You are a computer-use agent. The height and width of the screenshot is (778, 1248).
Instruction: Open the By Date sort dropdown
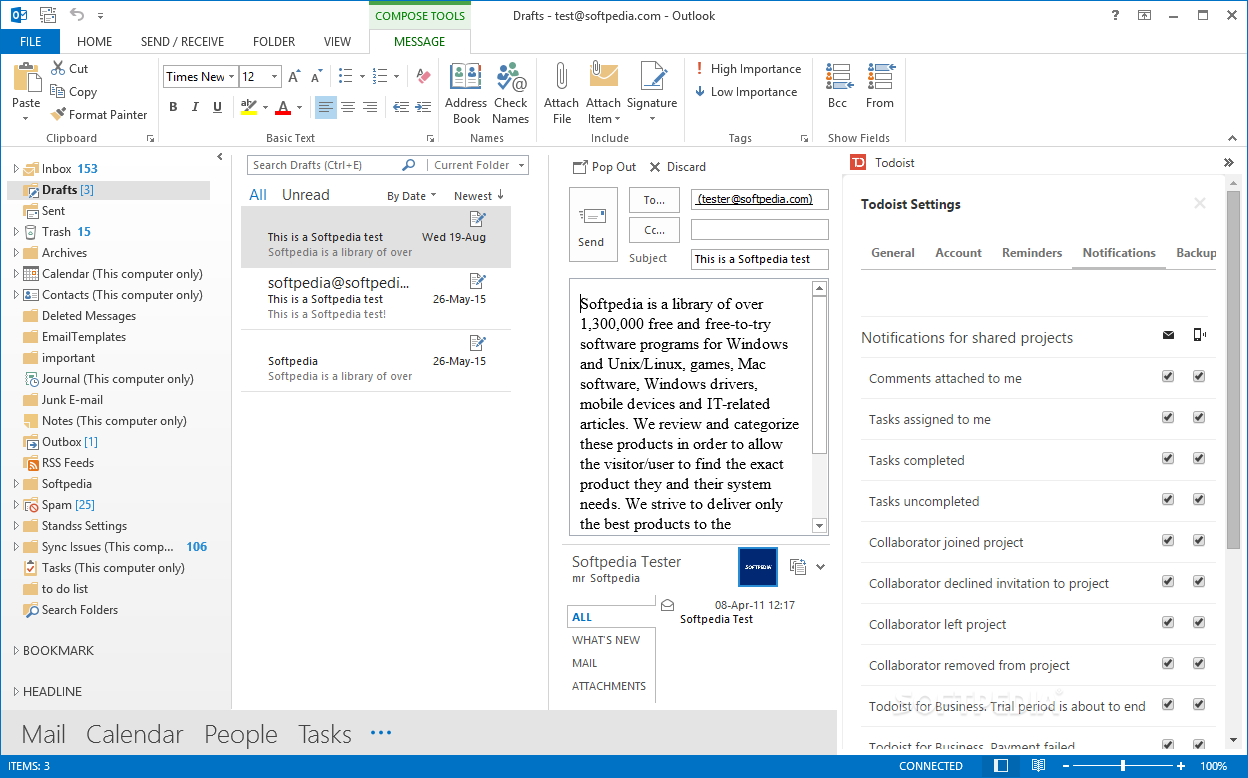pos(412,196)
